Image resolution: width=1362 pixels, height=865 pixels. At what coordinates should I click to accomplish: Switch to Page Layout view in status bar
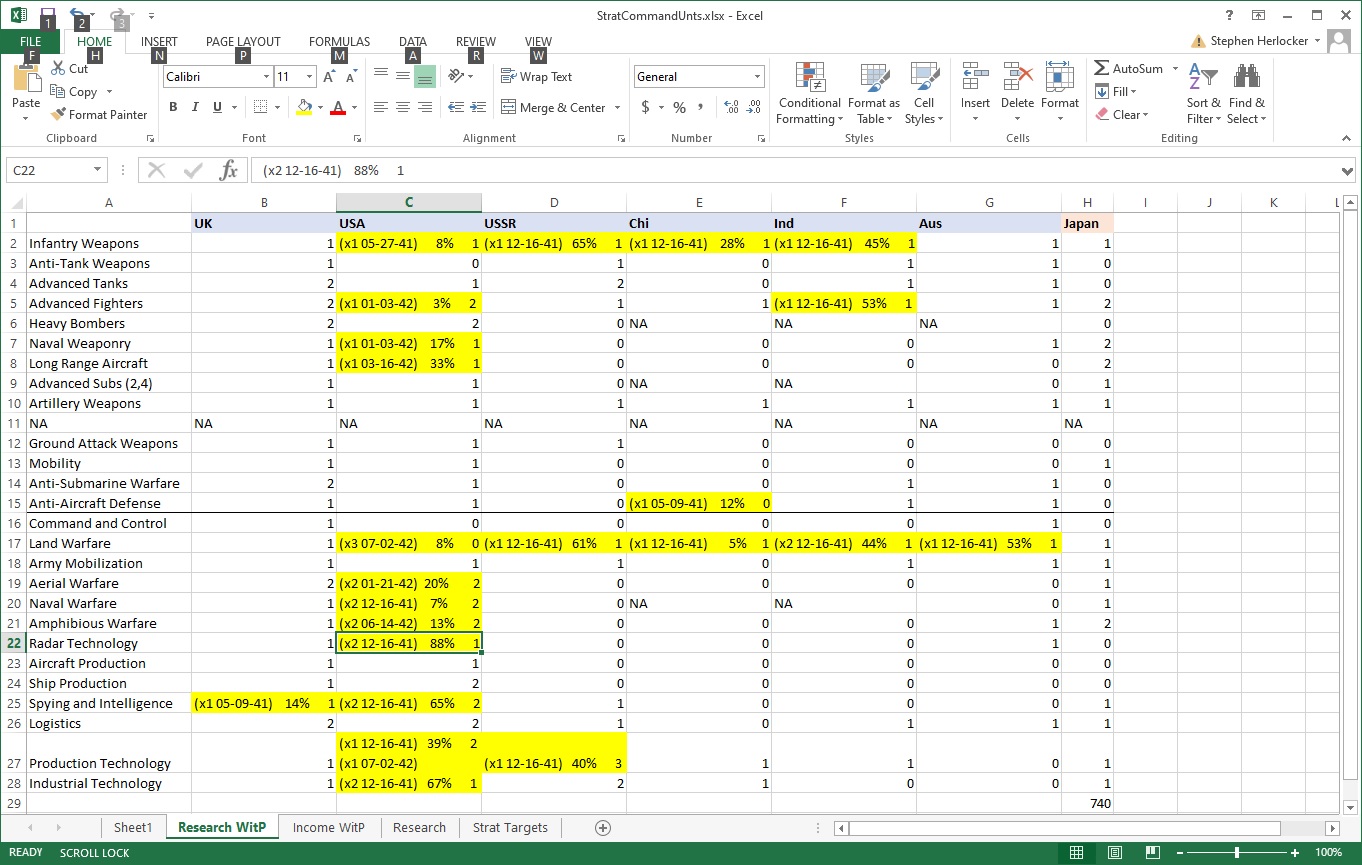tap(1114, 853)
